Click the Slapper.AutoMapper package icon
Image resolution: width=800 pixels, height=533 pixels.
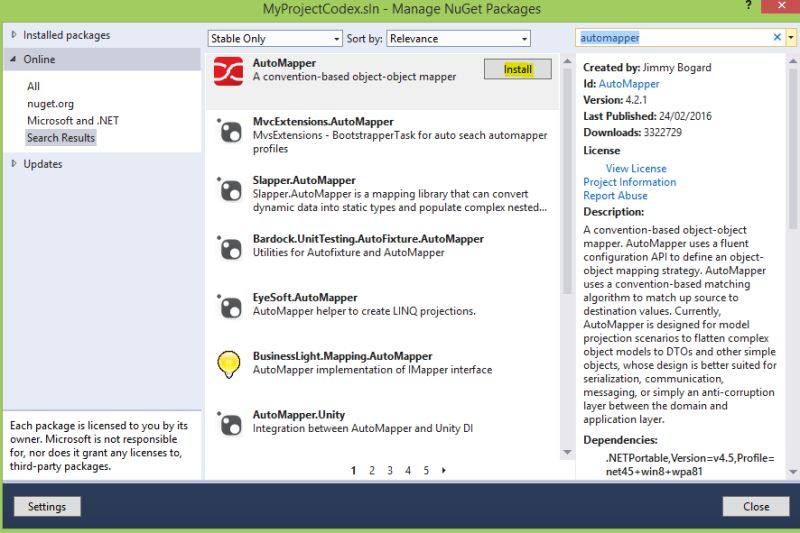click(230, 190)
